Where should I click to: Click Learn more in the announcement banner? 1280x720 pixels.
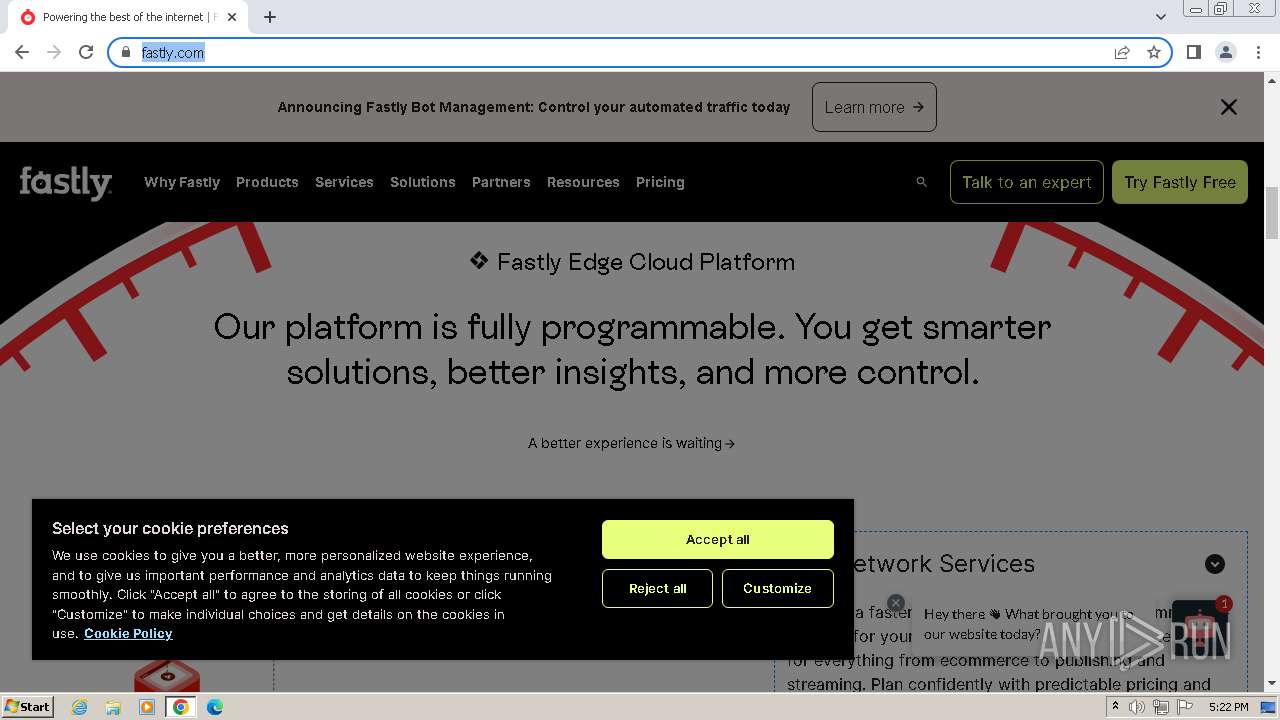click(874, 107)
